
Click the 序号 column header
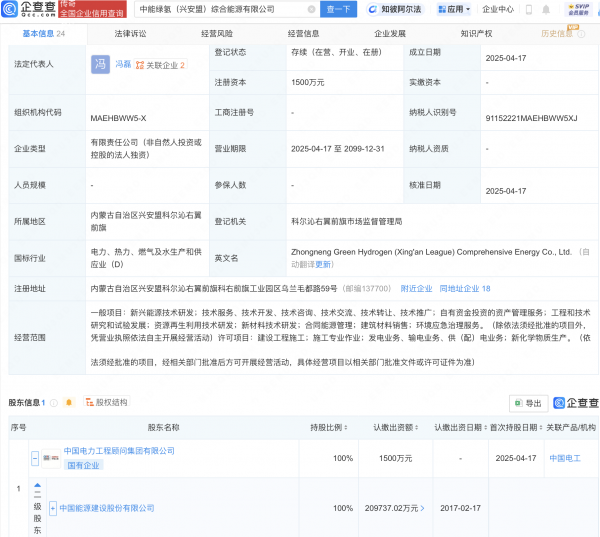point(18,428)
